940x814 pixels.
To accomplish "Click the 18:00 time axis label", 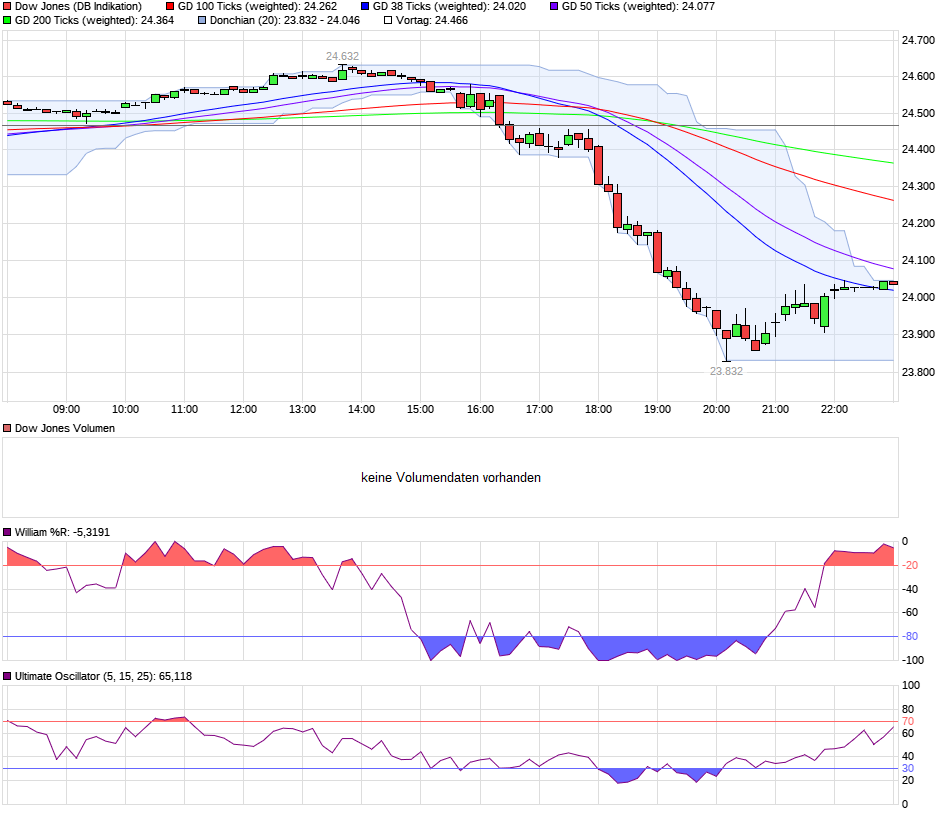I will coord(598,409).
